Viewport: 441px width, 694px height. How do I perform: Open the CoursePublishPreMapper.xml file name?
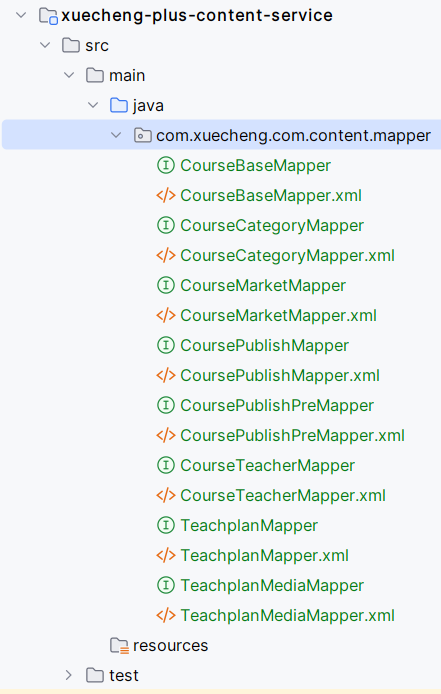[x=292, y=436]
